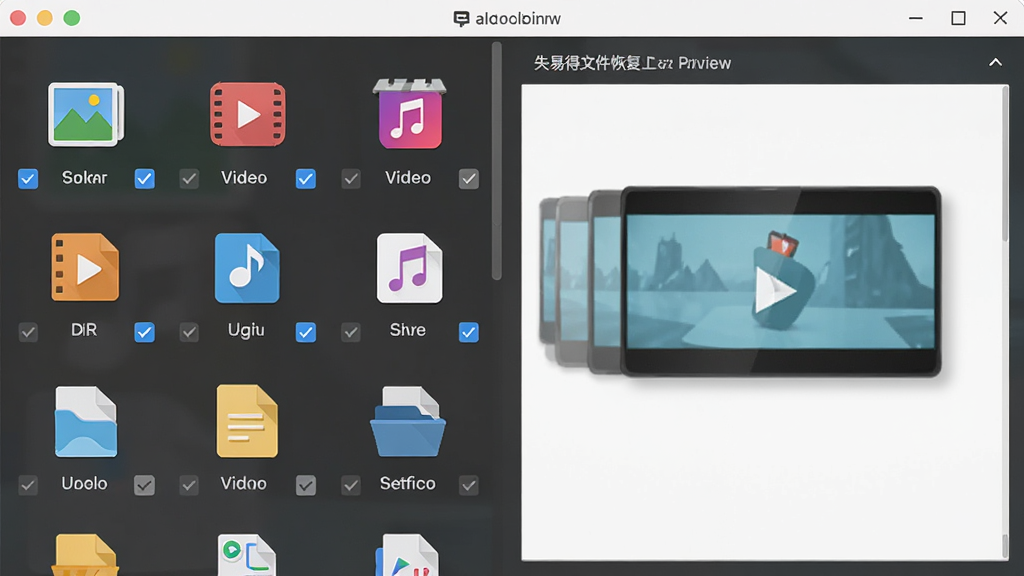Click the "Shre" label

pos(408,330)
